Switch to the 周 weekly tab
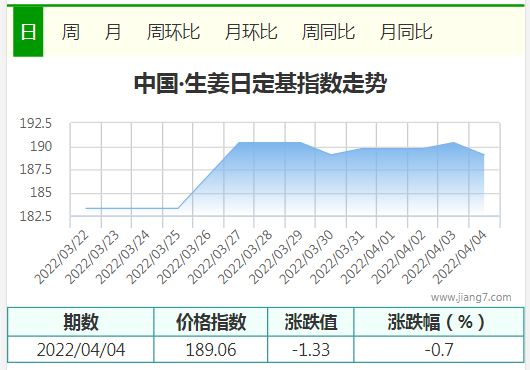 click(x=70, y=32)
